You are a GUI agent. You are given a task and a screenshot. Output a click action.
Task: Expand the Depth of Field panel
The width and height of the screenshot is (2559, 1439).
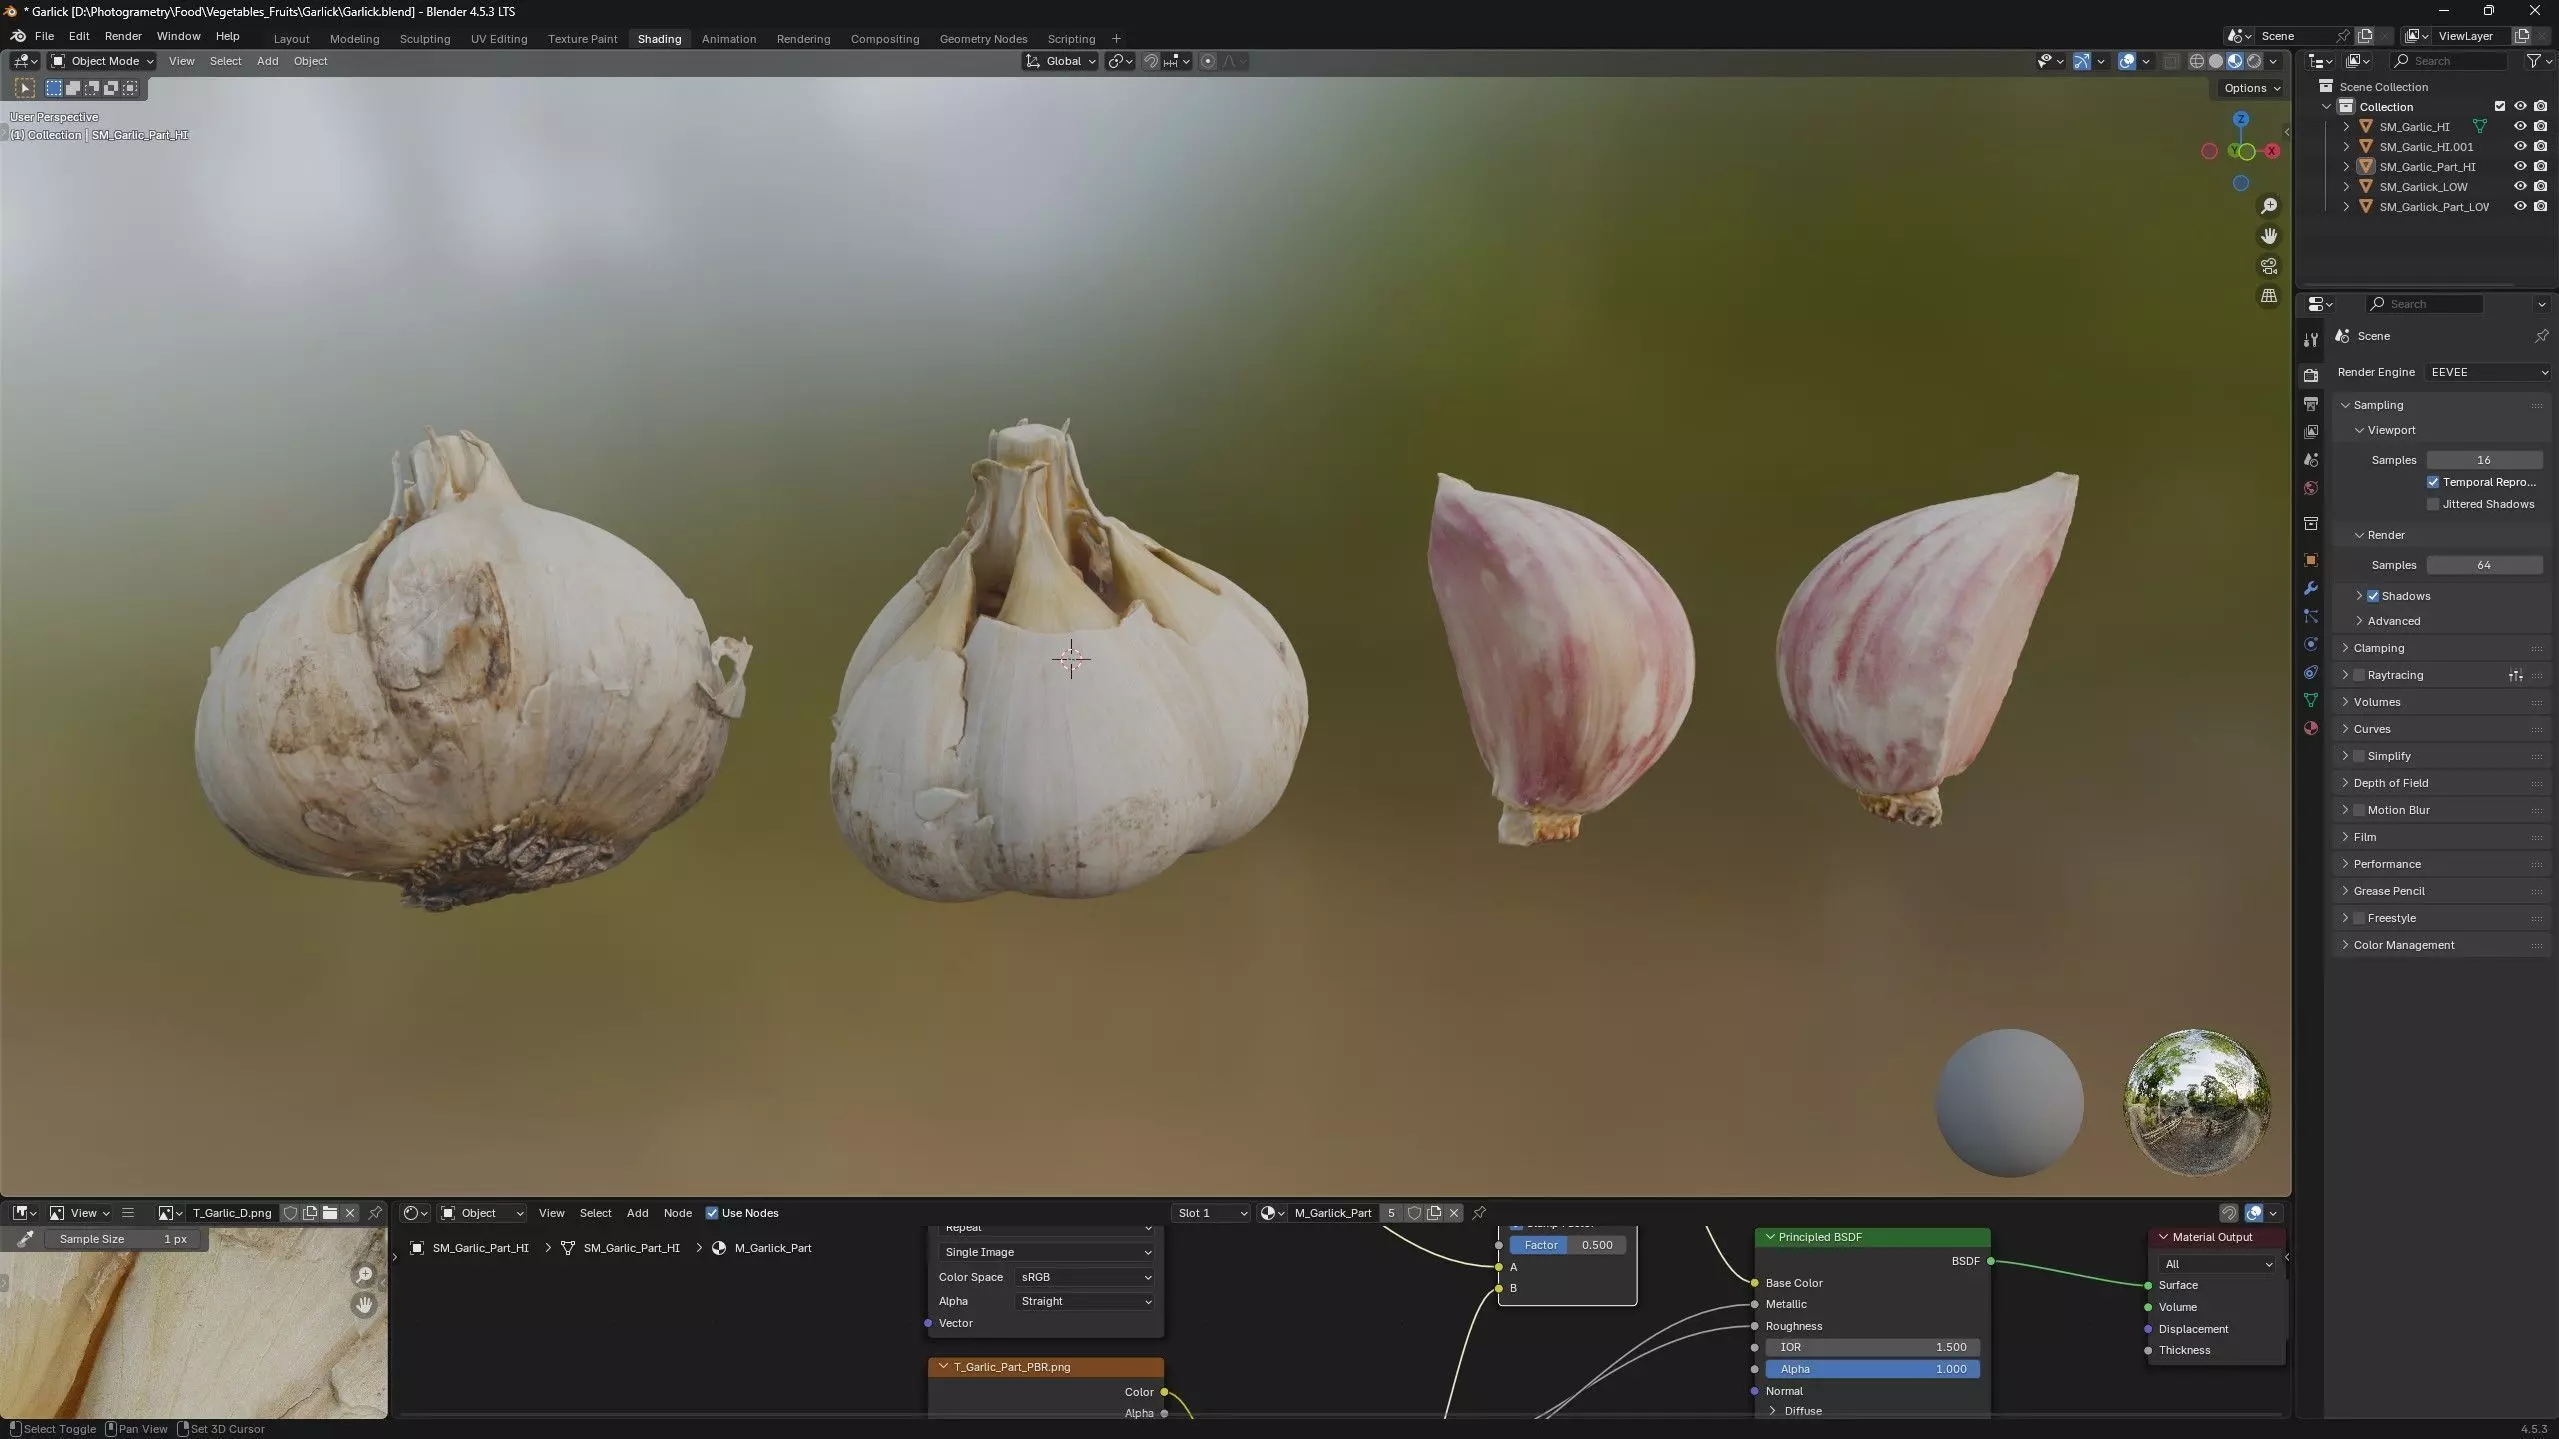2442,783
